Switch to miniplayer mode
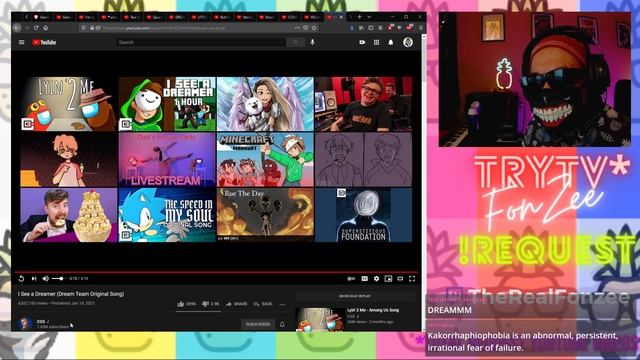Viewport: 640px width, 360px height. pos(388,279)
